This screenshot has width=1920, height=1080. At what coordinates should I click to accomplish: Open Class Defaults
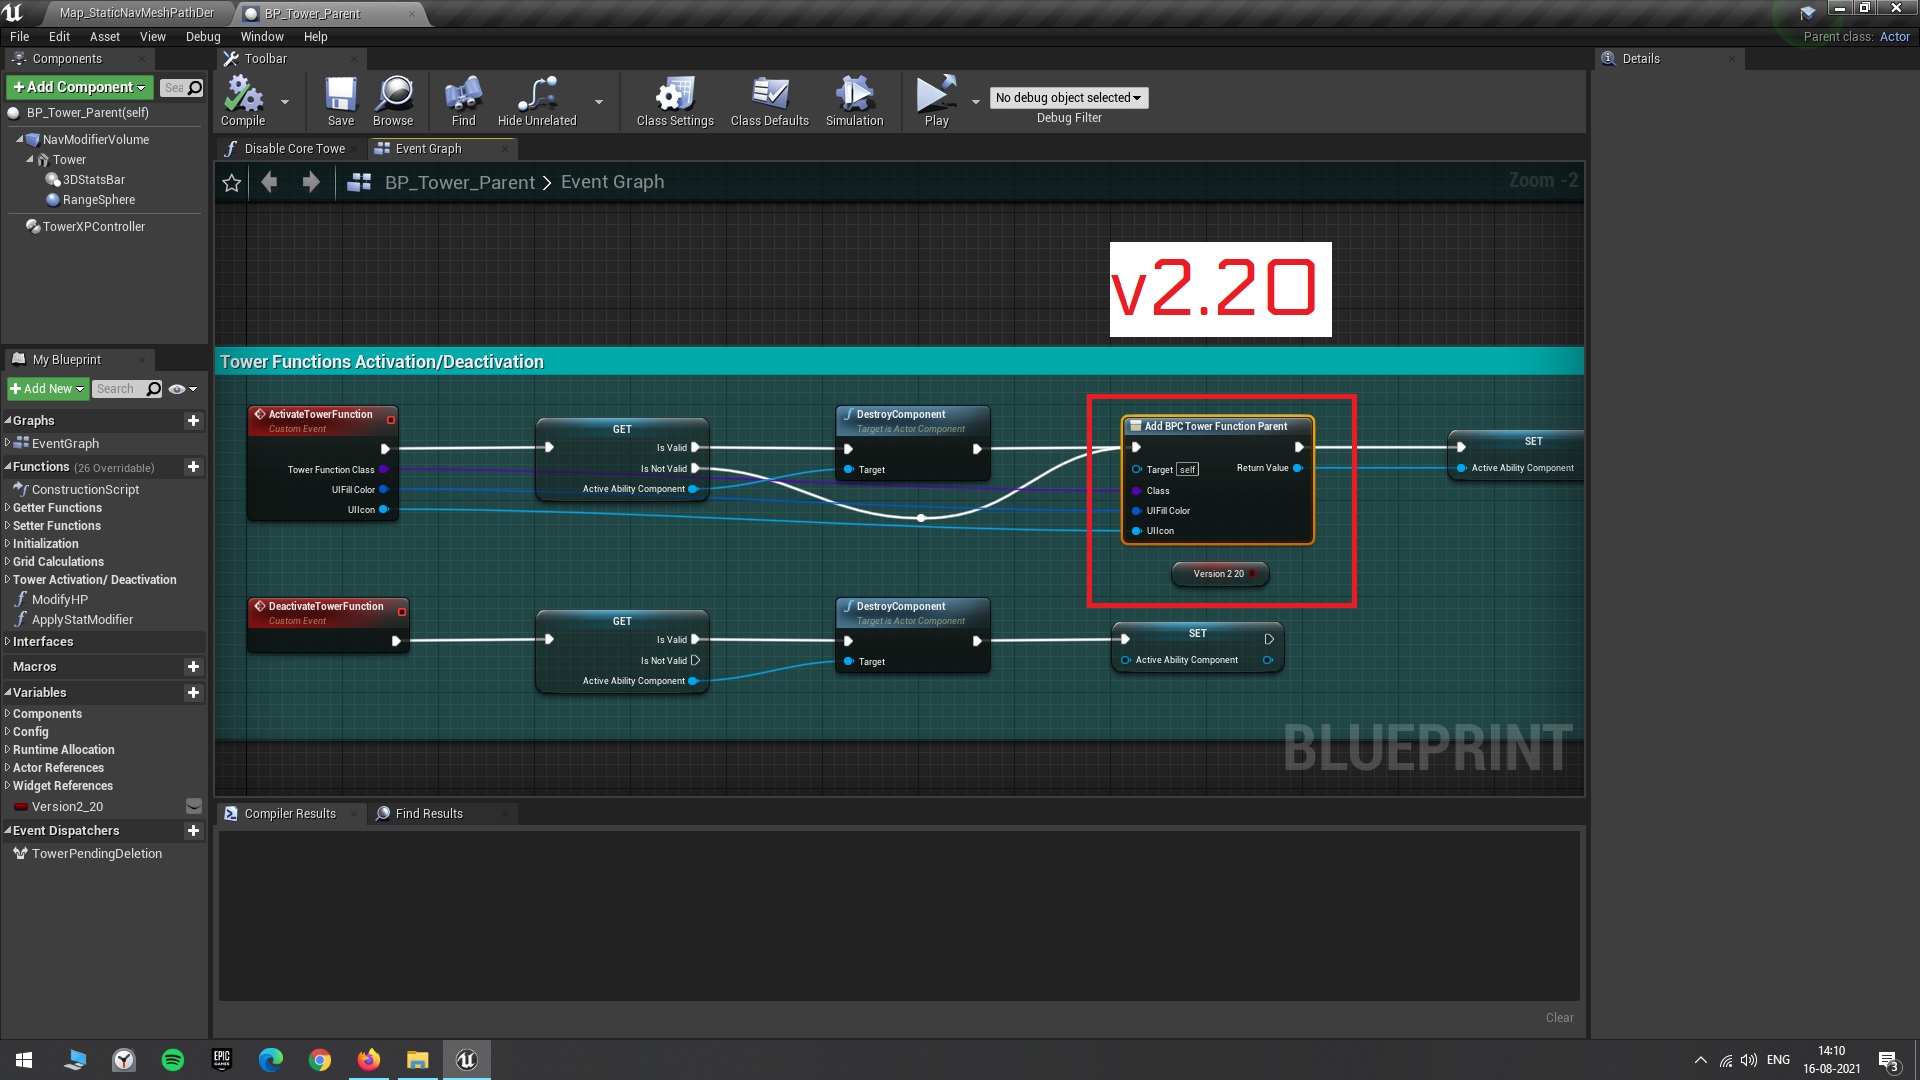coord(770,100)
